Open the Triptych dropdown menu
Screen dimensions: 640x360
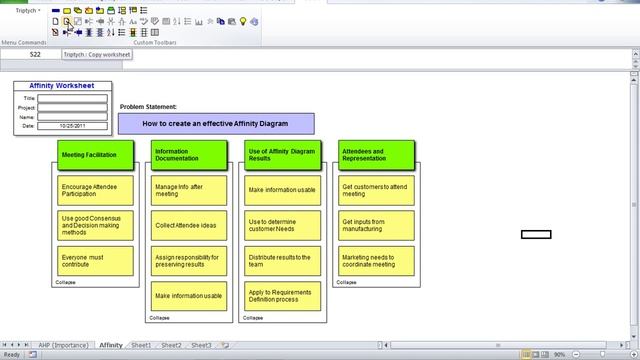[28, 11]
